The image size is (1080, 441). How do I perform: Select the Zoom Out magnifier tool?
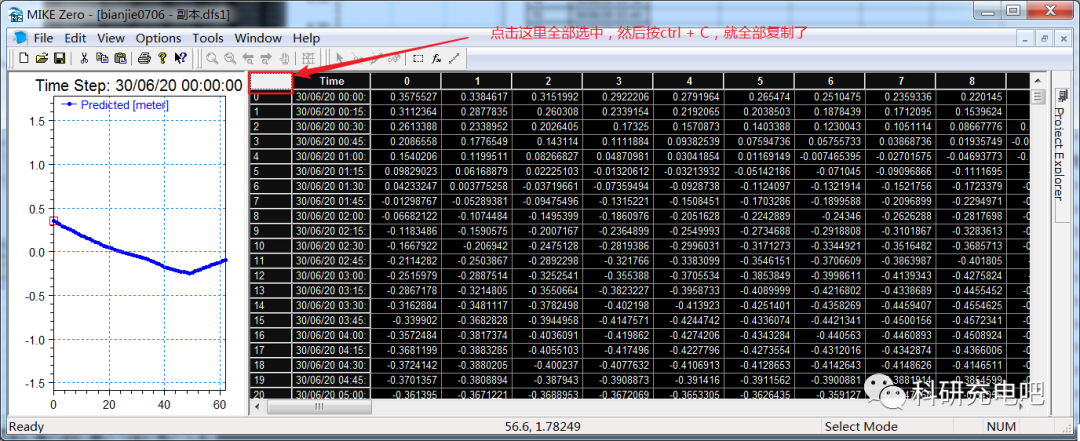point(230,59)
